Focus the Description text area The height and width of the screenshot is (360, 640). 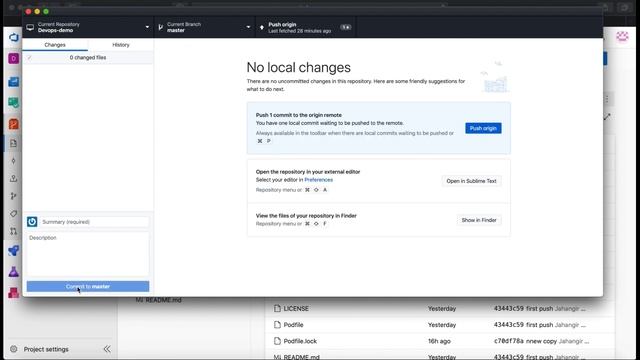(x=88, y=254)
